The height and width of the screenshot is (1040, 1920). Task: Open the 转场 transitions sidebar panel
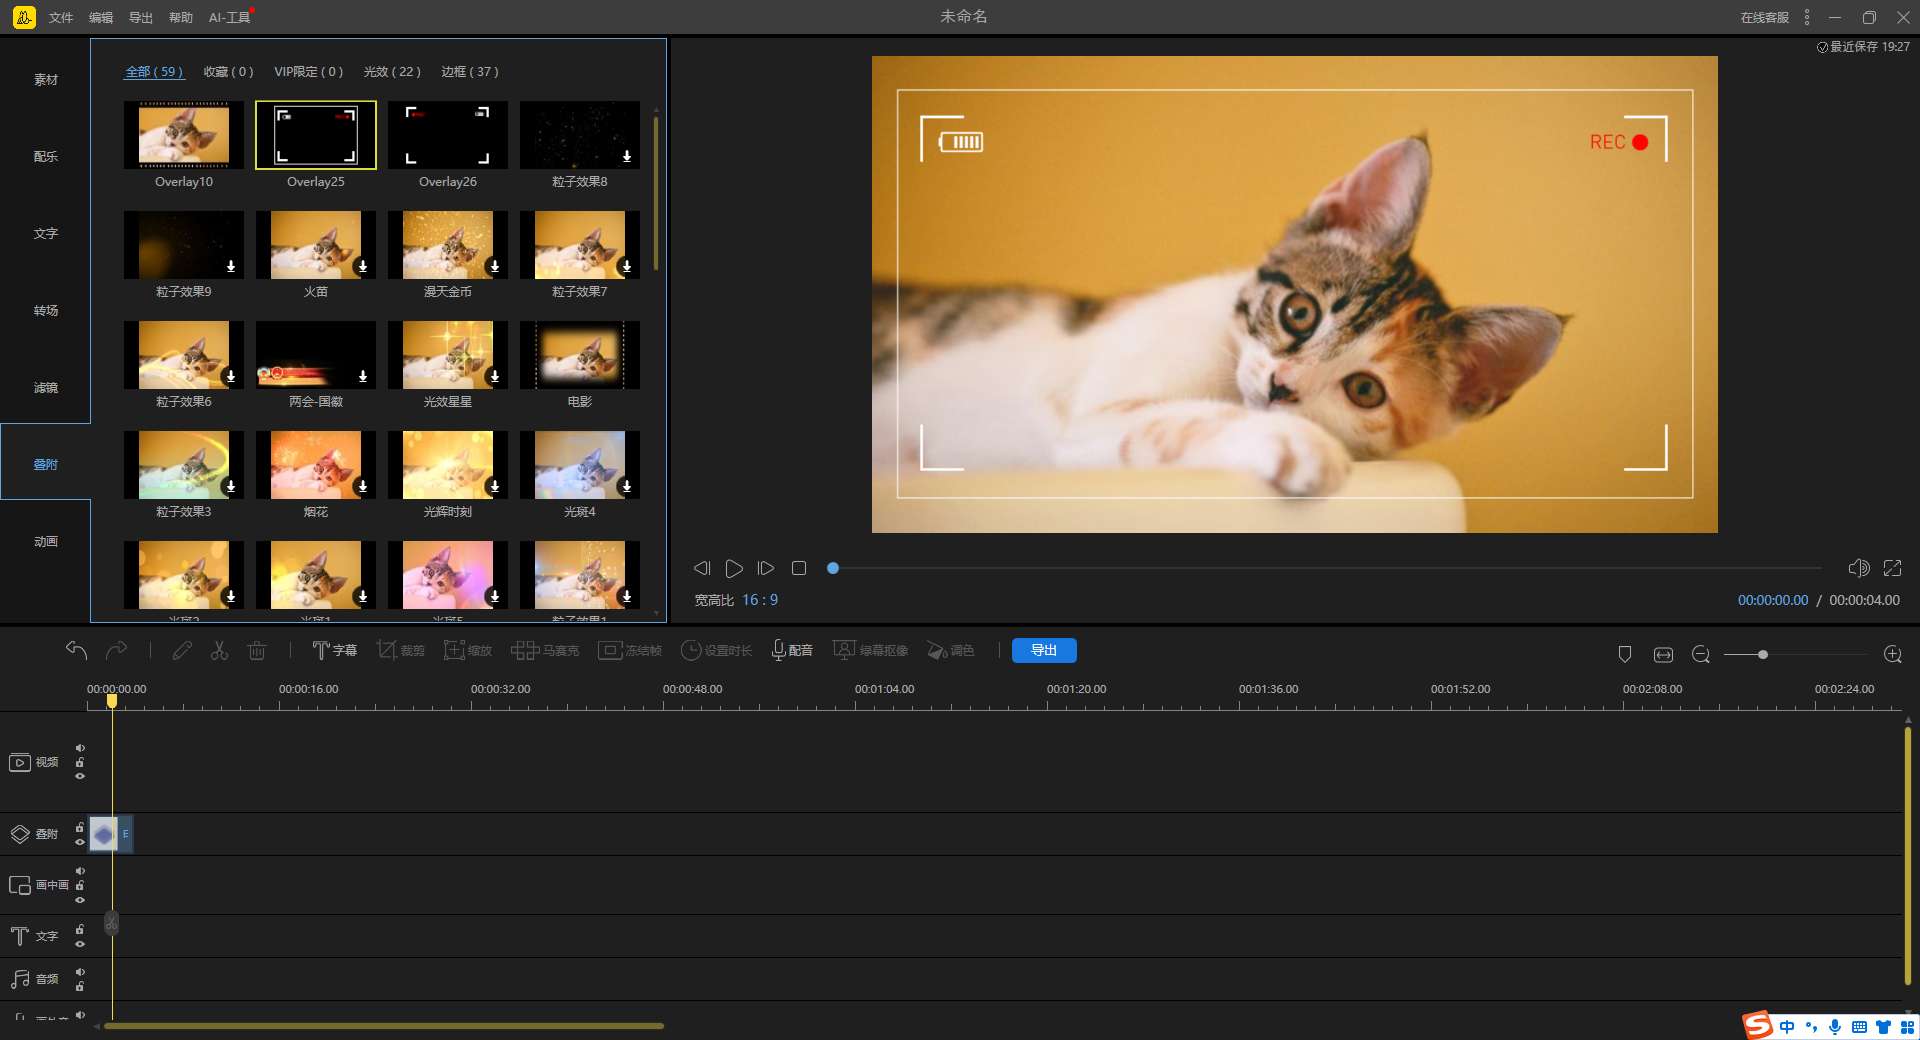46,311
